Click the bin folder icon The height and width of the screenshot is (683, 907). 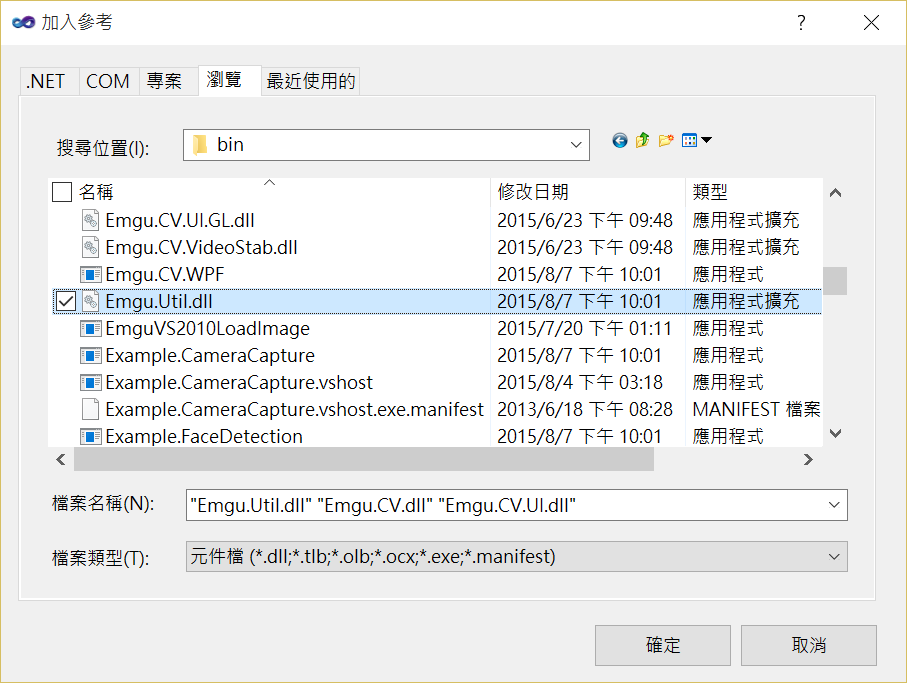(x=200, y=145)
